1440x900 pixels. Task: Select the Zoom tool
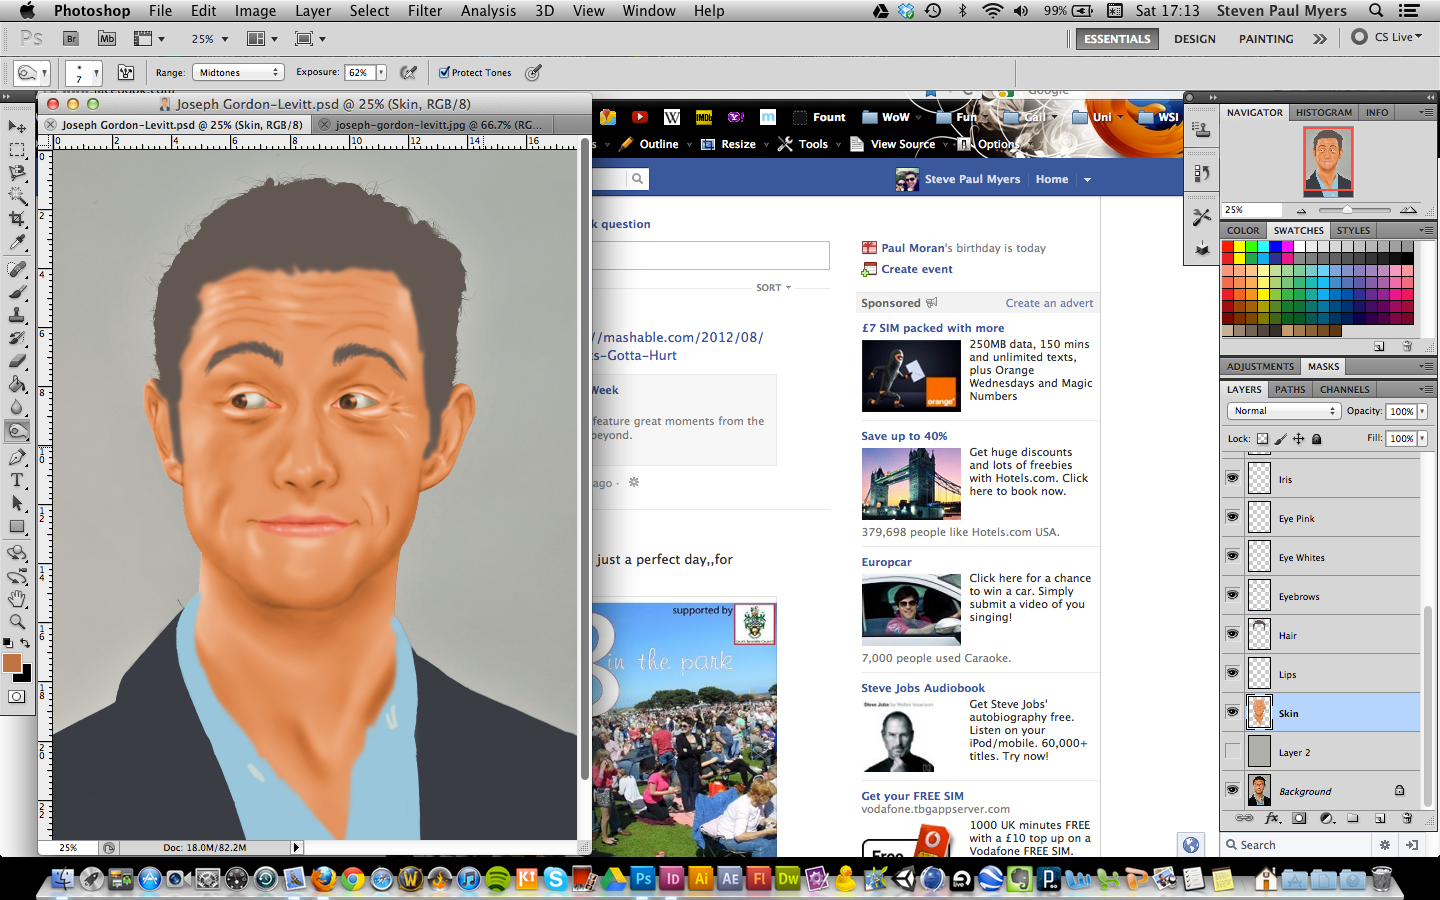pos(17,622)
